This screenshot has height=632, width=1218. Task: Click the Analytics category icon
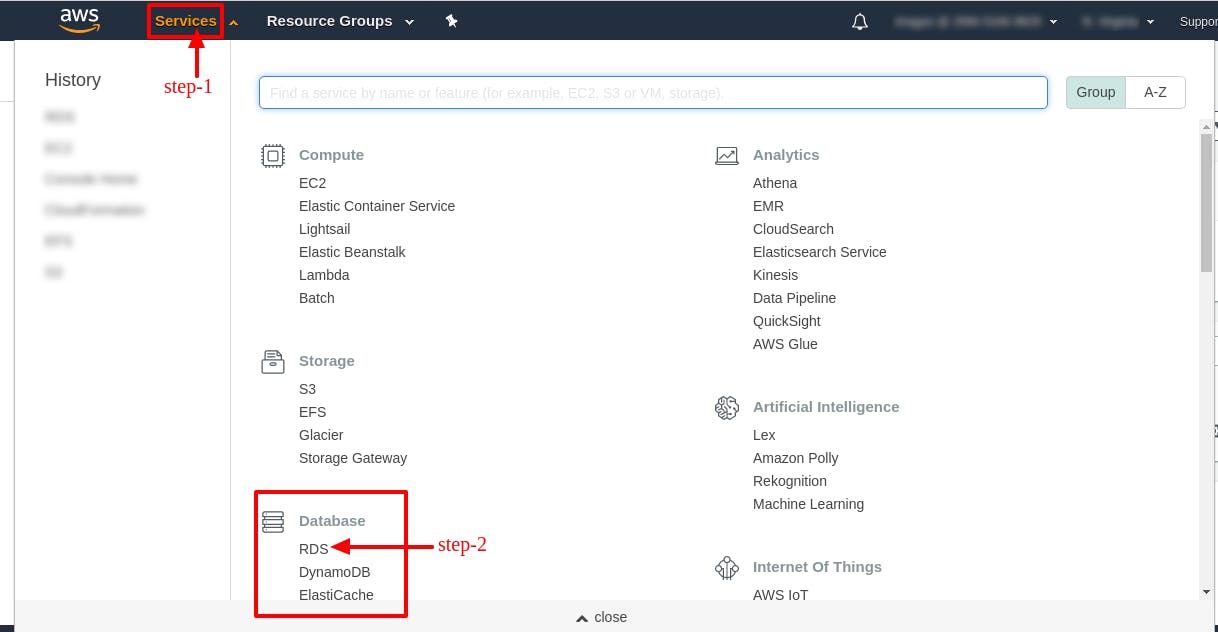(x=727, y=155)
